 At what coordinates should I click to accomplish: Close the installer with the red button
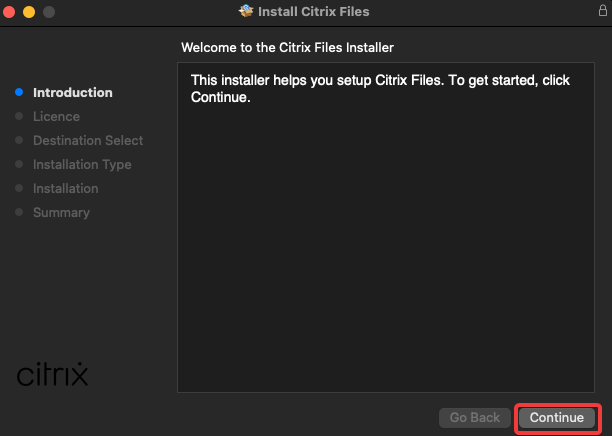(x=9, y=12)
